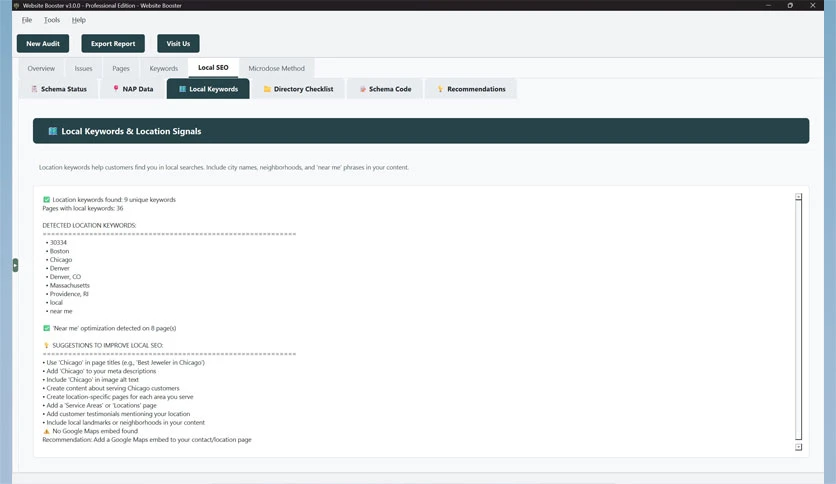Restore down the Website Booster window
The height and width of the screenshot is (484, 836).
790,5
